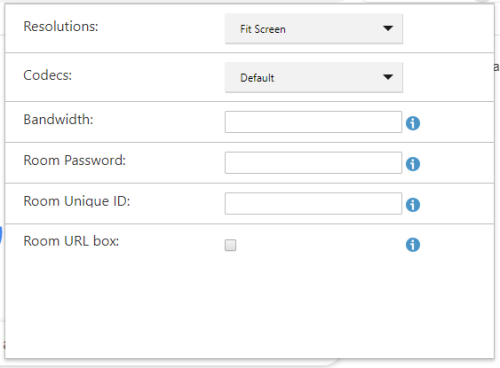Click the Bandwidth input field
Viewport: 500px width, 368px height.
[313, 122]
